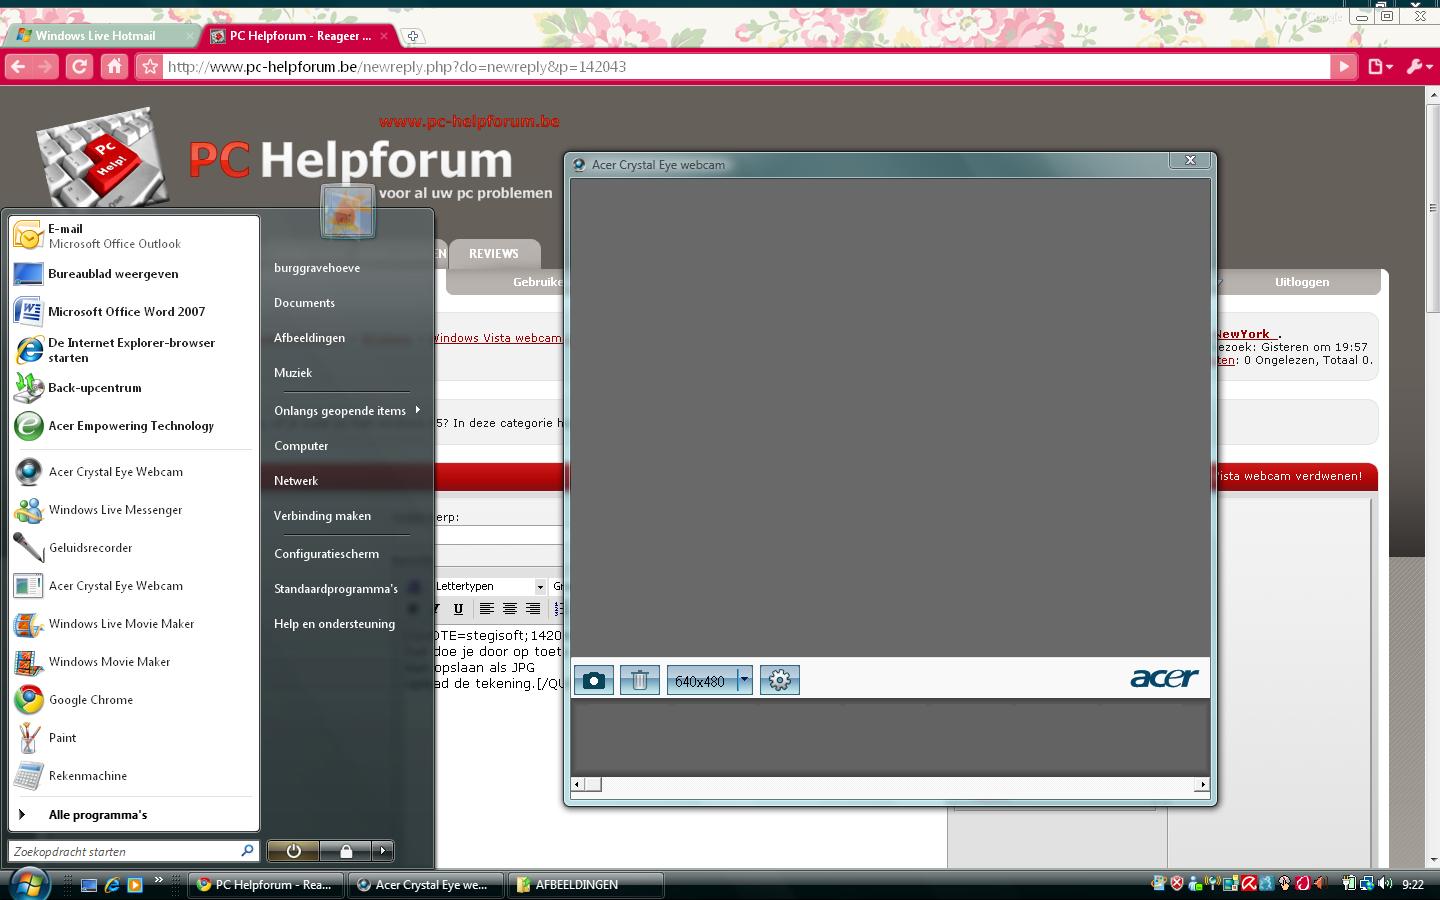Select Netwerk in Start menu
Image resolution: width=1440 pixels, height=900 pixels.
click(x=296, y=481)
